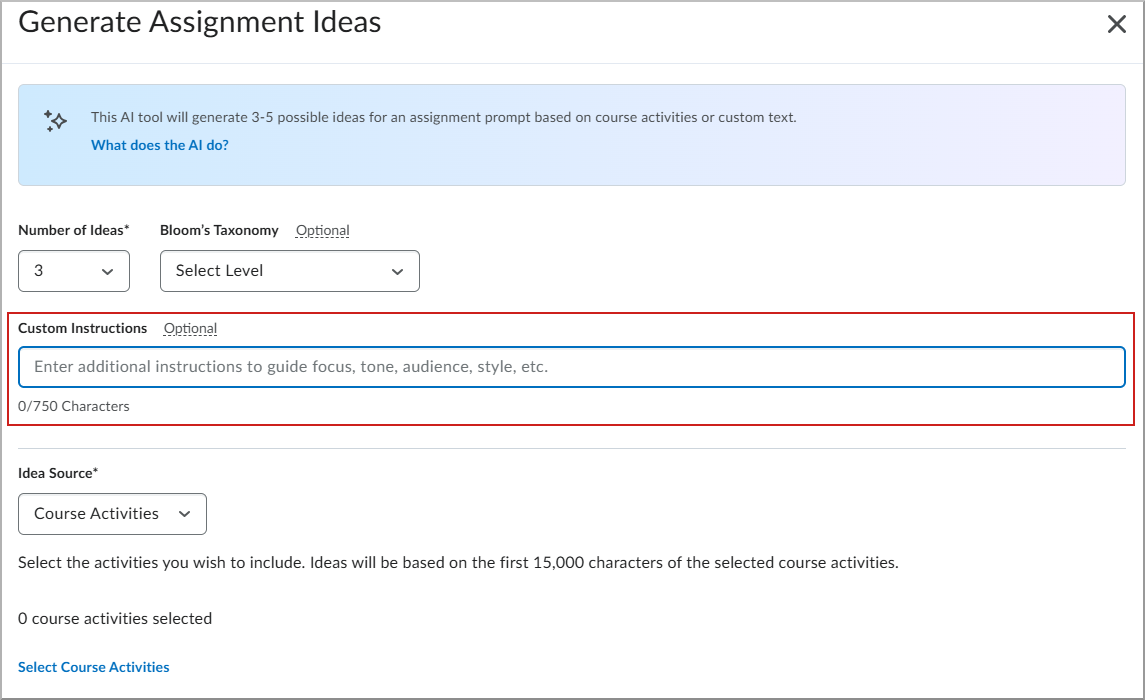Click the chevron on Course Activities dropdown
This screenshot has width=1145, height=700.
point(184,513)
